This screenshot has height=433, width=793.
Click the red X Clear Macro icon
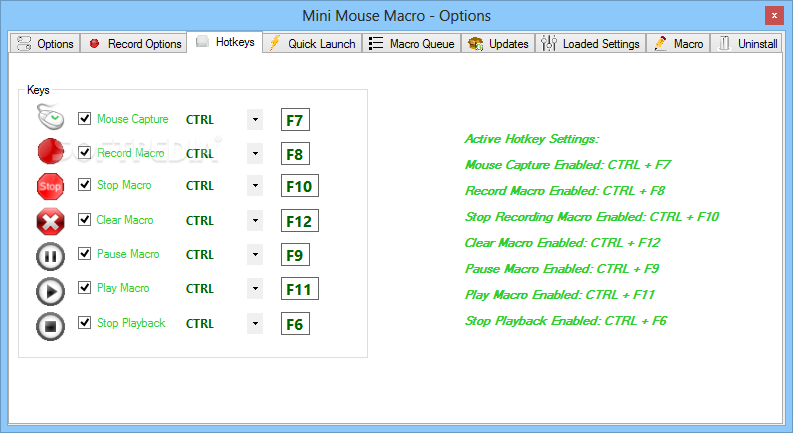51,221
